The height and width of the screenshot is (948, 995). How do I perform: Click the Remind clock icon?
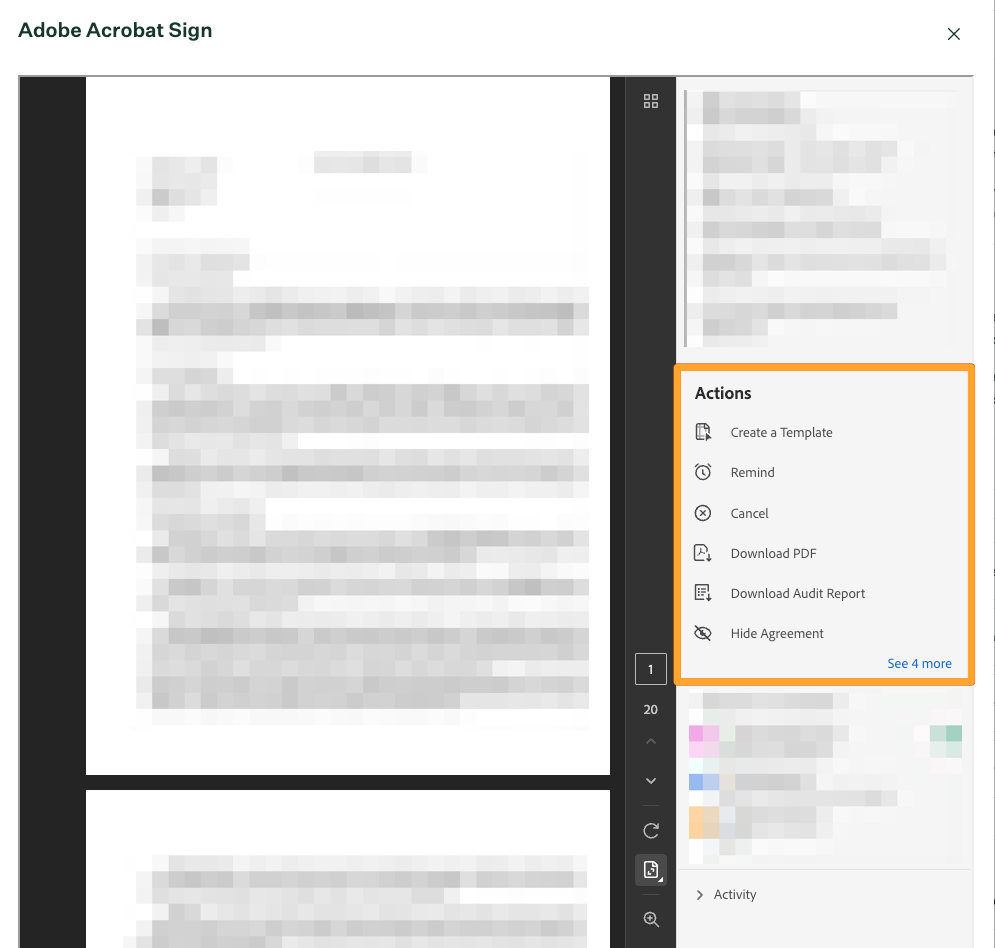pos(703,473)
